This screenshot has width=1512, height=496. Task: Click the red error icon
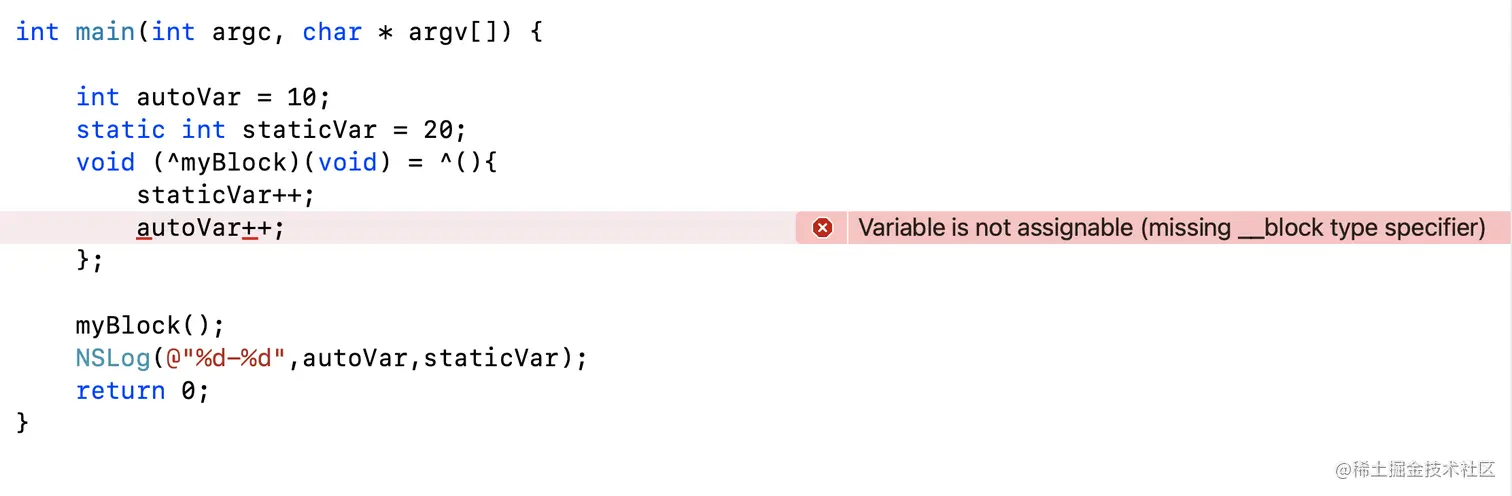[822, 228]
